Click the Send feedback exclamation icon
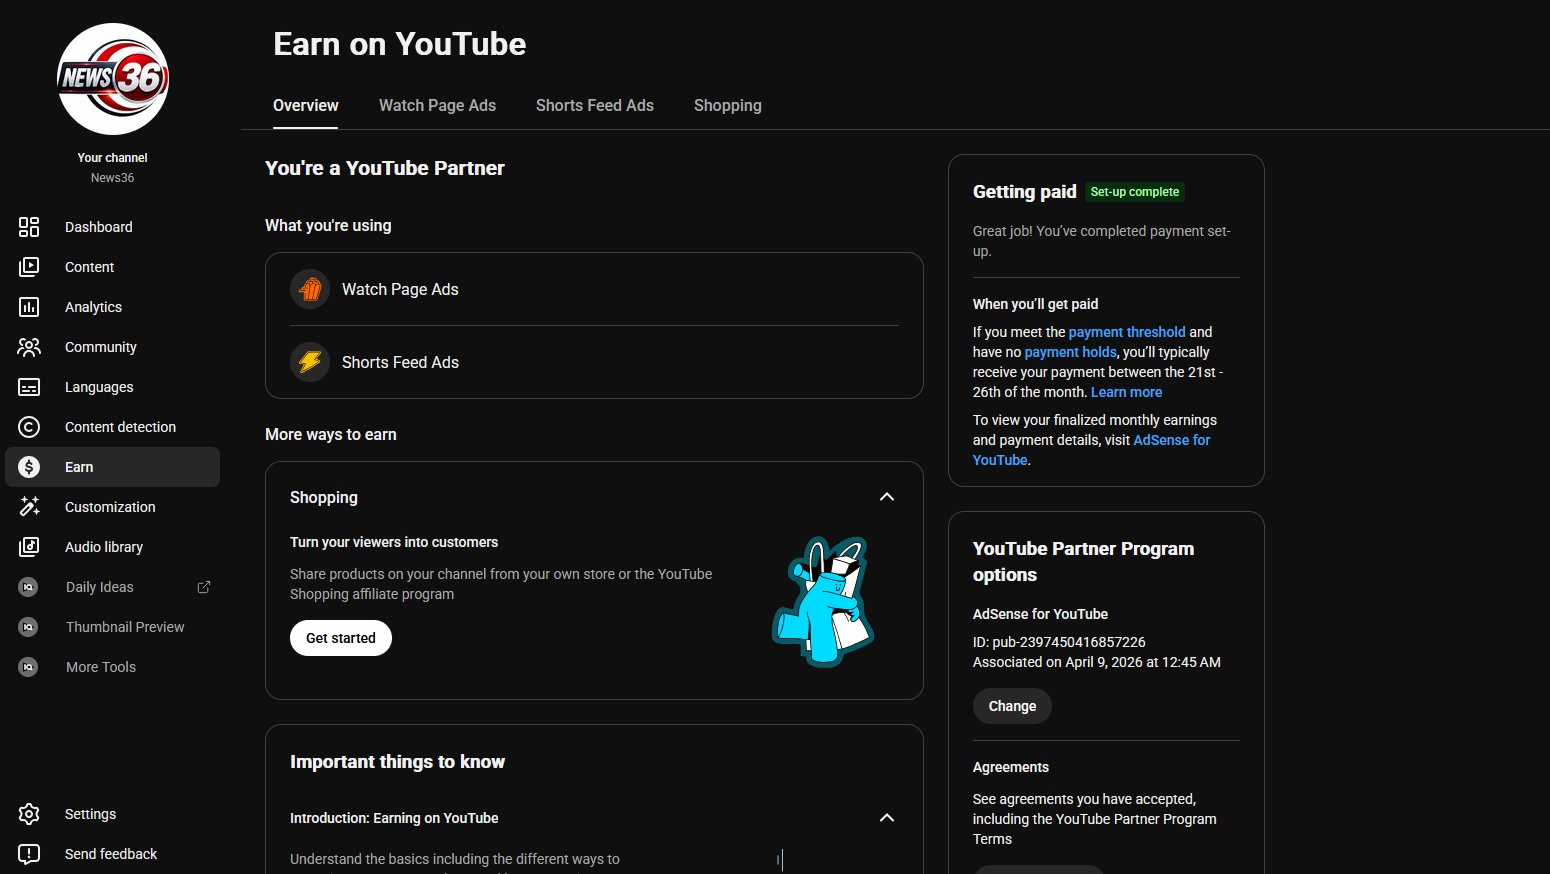Screen dimensions: 1550x874 coord(29,854)
